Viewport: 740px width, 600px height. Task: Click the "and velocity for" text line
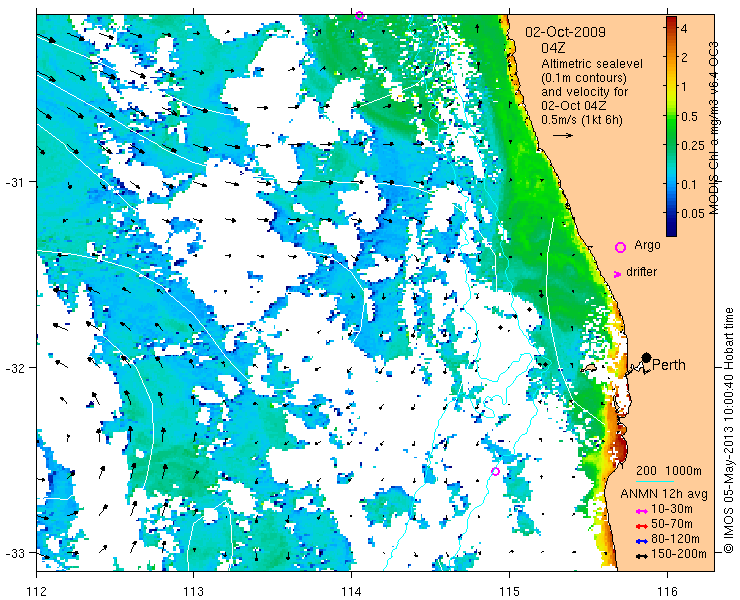(585, 92)
